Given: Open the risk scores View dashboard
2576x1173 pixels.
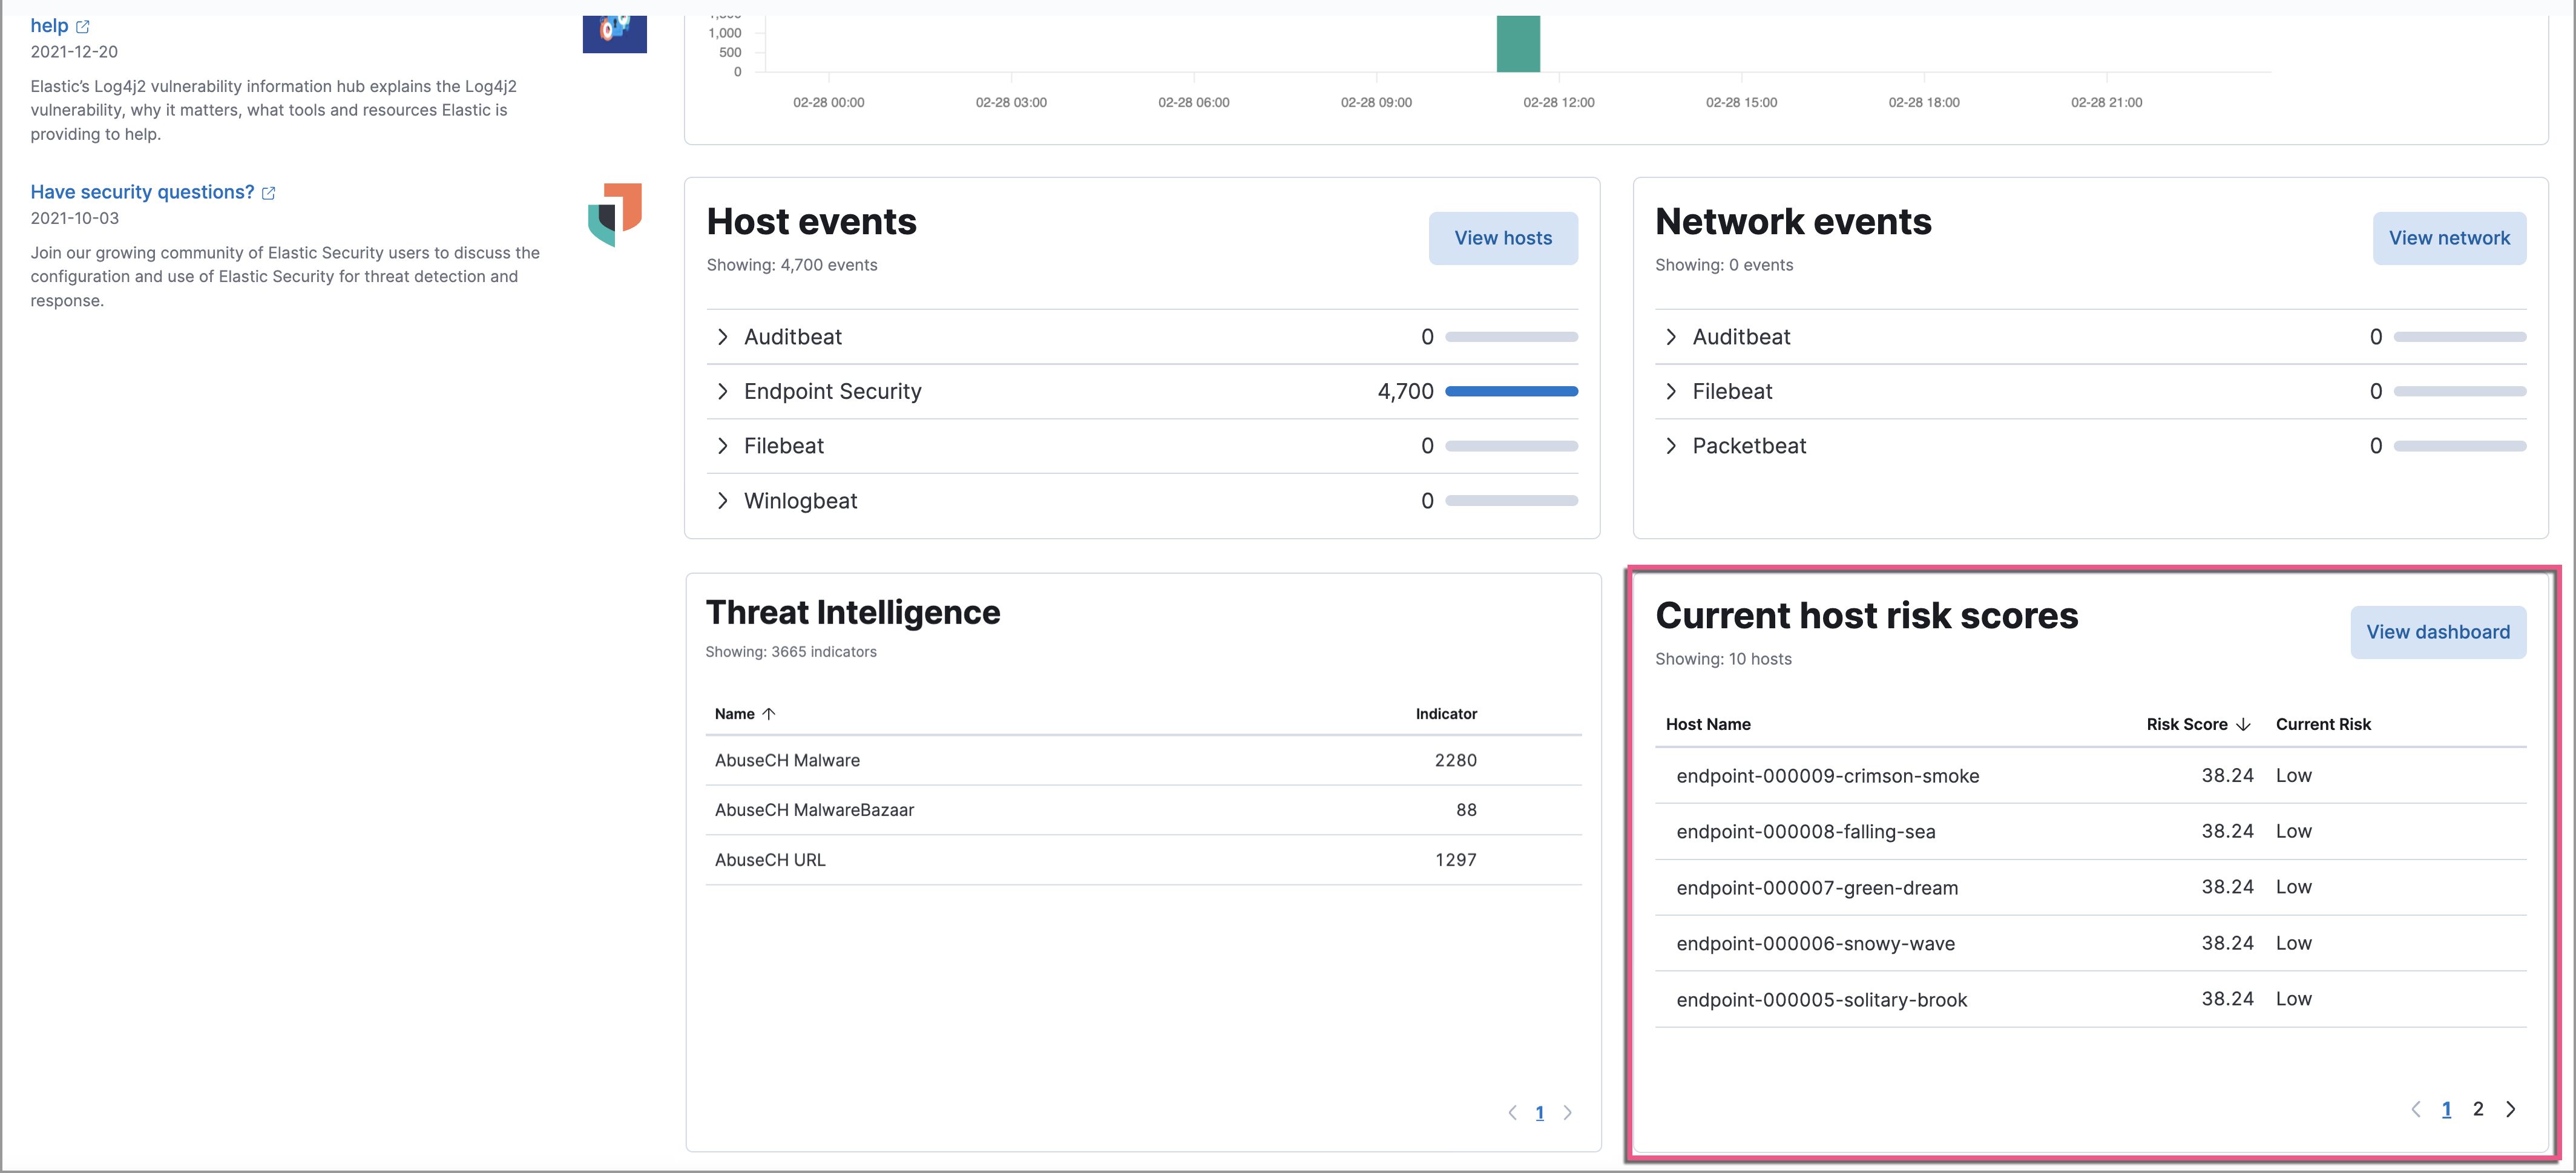Looking at the screenshot, I should [x=2438, y=632].
